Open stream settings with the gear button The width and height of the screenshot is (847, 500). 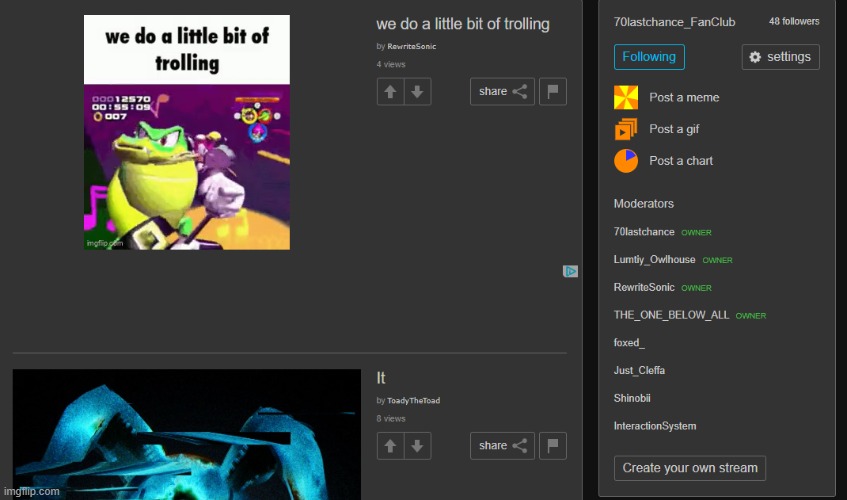781,57
